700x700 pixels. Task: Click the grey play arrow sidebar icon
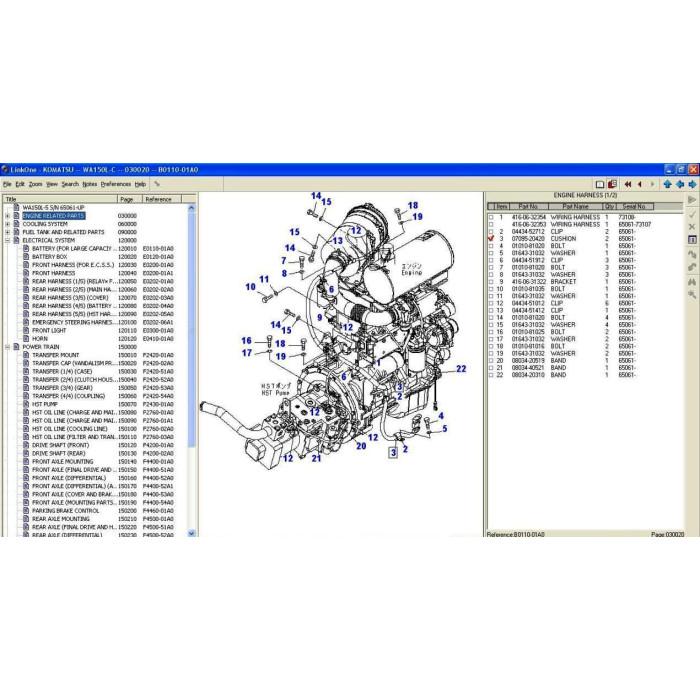[692, 200]
